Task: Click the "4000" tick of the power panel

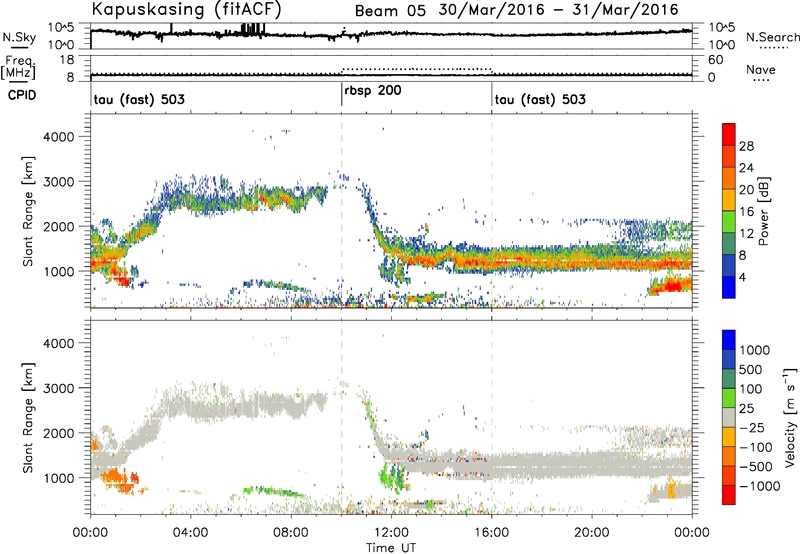Action: point(59,137)
